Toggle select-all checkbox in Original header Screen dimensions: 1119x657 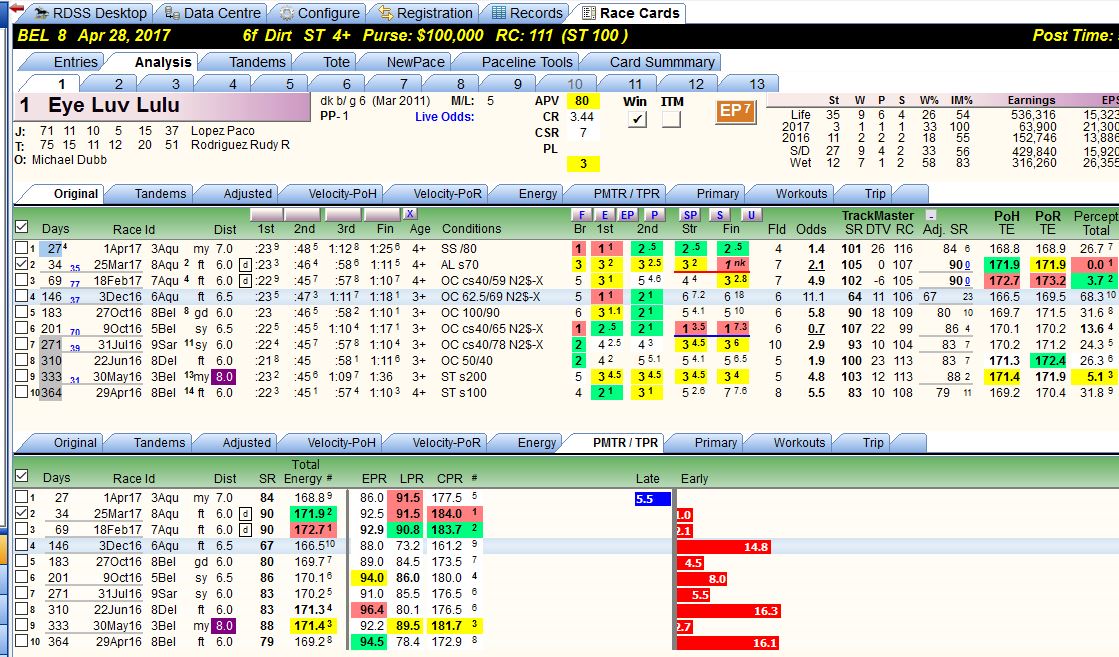[x=21, y=227]
